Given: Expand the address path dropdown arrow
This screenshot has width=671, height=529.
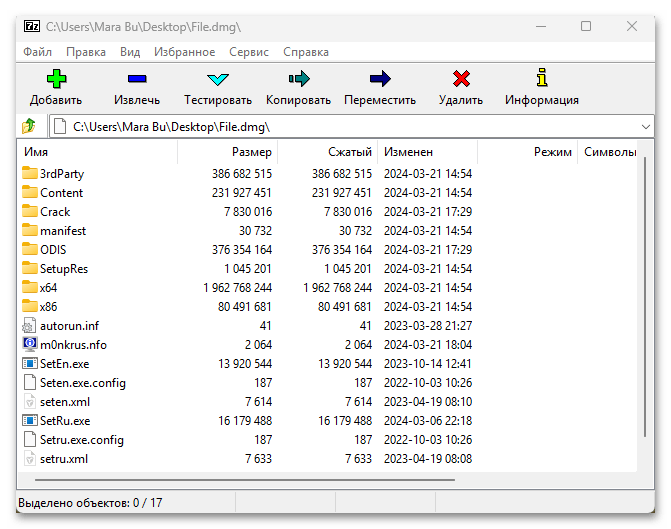Looking at the screenshot, I should [645, 127].
